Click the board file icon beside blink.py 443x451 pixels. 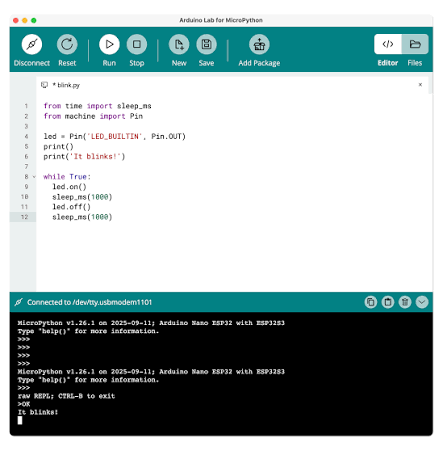coord(44,85)
